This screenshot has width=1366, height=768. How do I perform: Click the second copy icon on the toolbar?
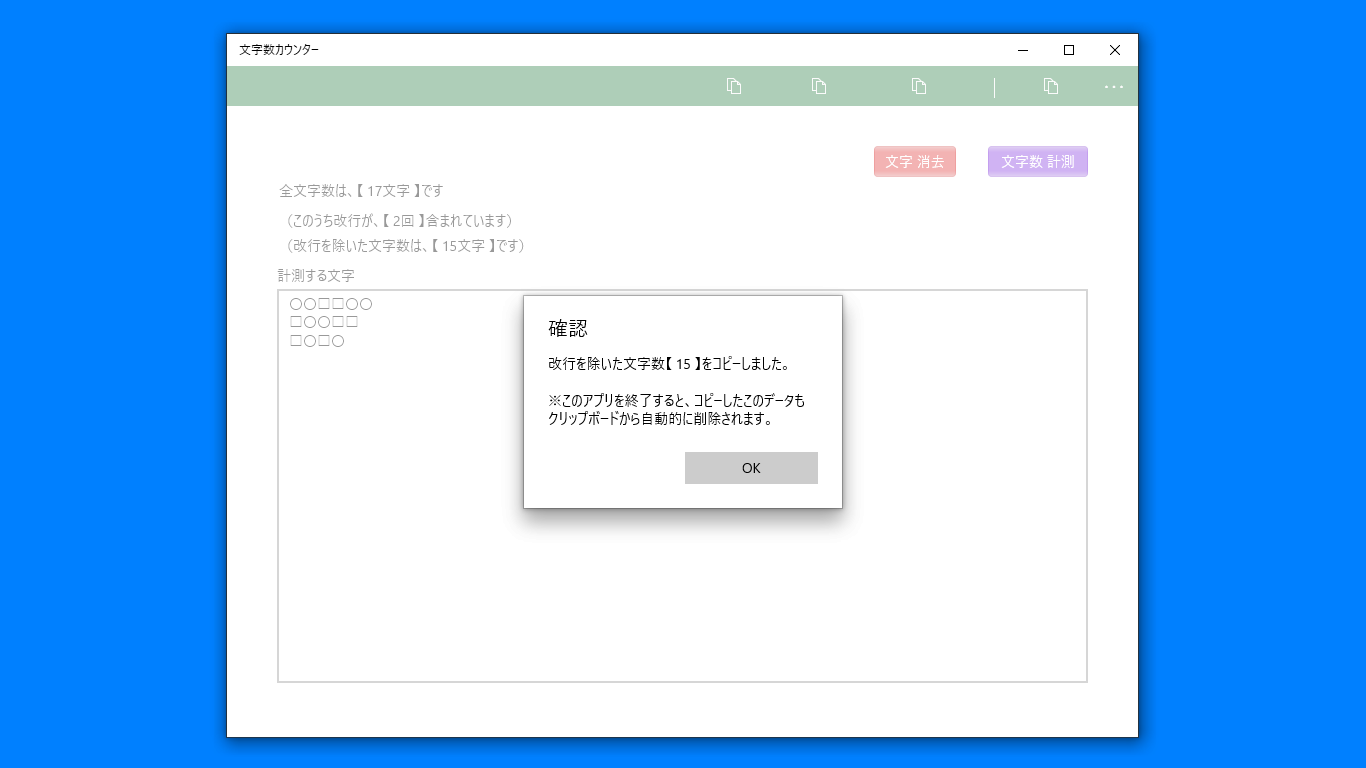pyautogui.click(x=818, y=86)
